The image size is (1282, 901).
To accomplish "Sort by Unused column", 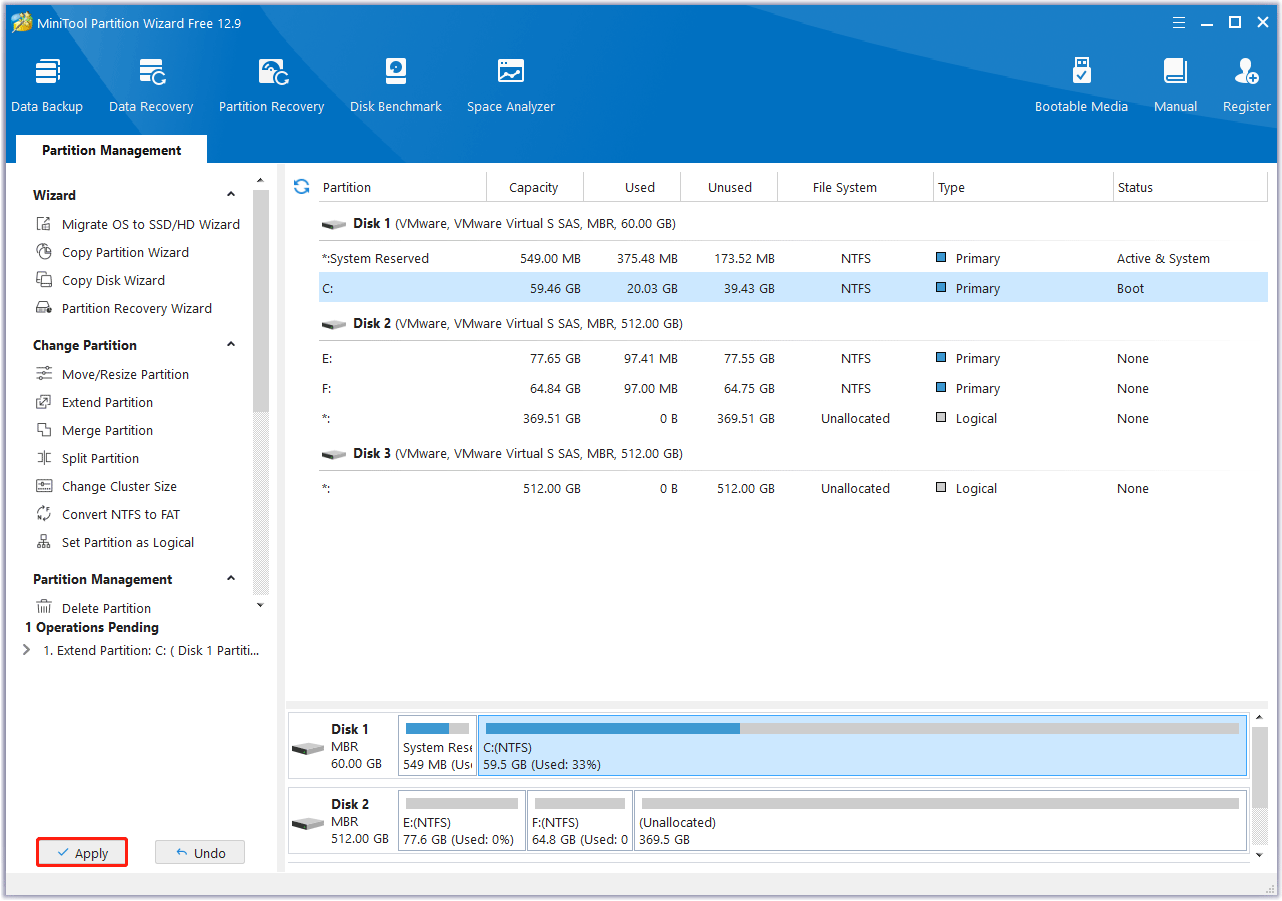I will click(729, 187).
